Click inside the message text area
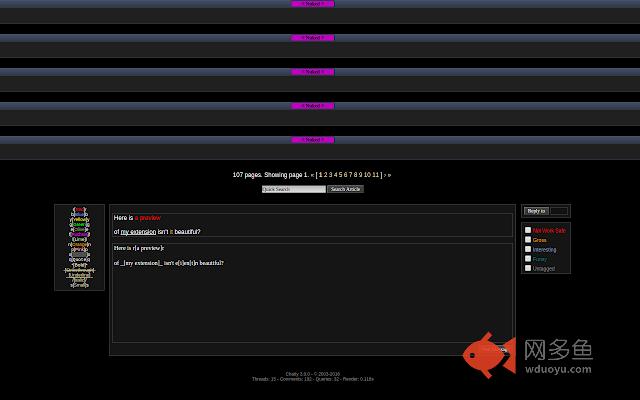640x400 pixels. pyautogui.click(x=312, y=293)
